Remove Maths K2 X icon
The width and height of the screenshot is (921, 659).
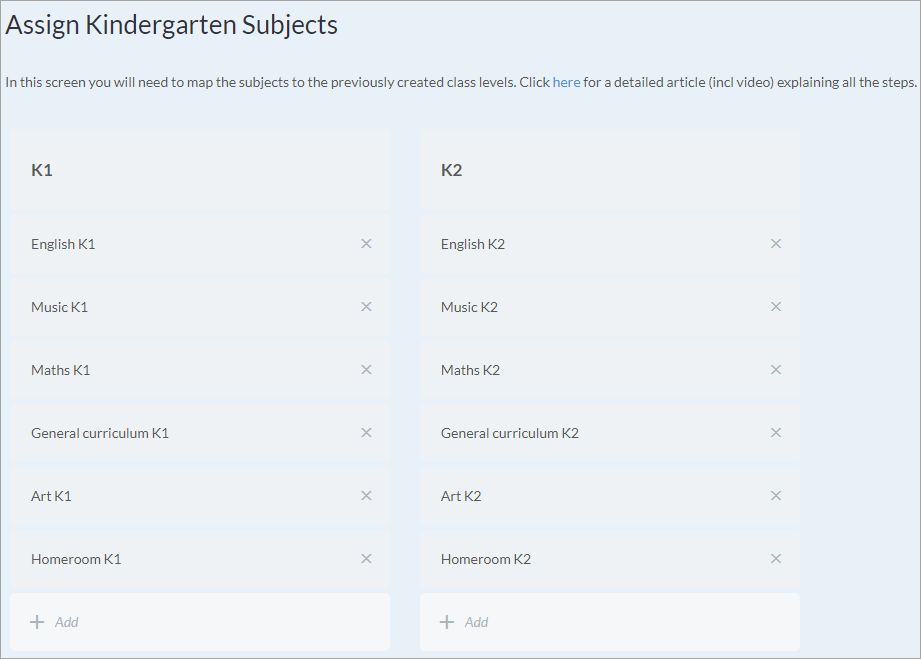776,369
